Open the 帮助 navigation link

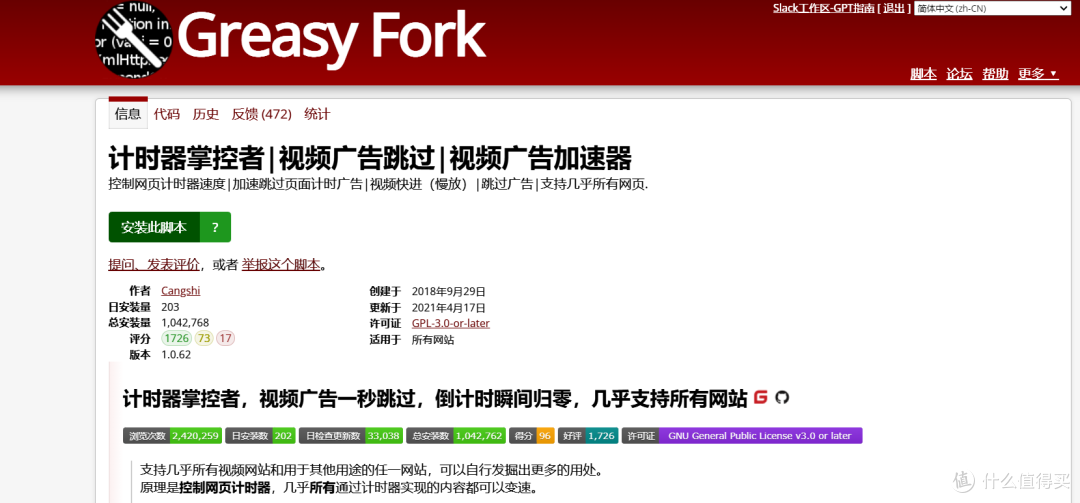click(995, 74)
